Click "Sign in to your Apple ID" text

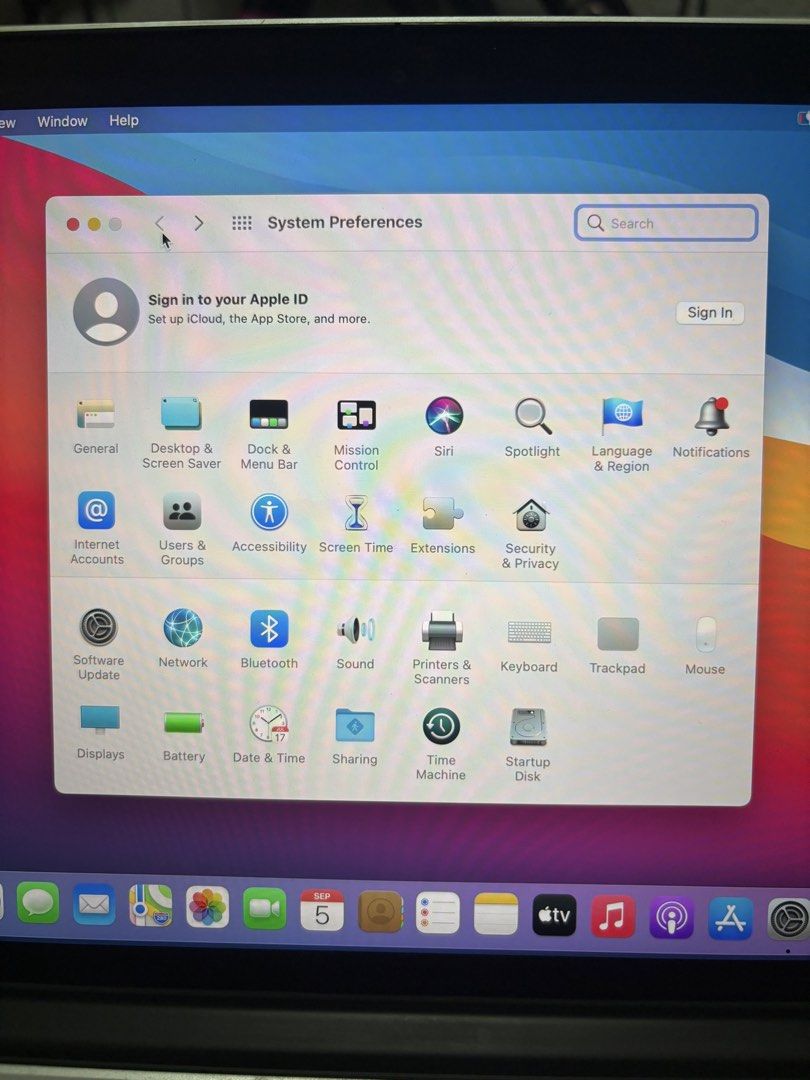(228, 300)
